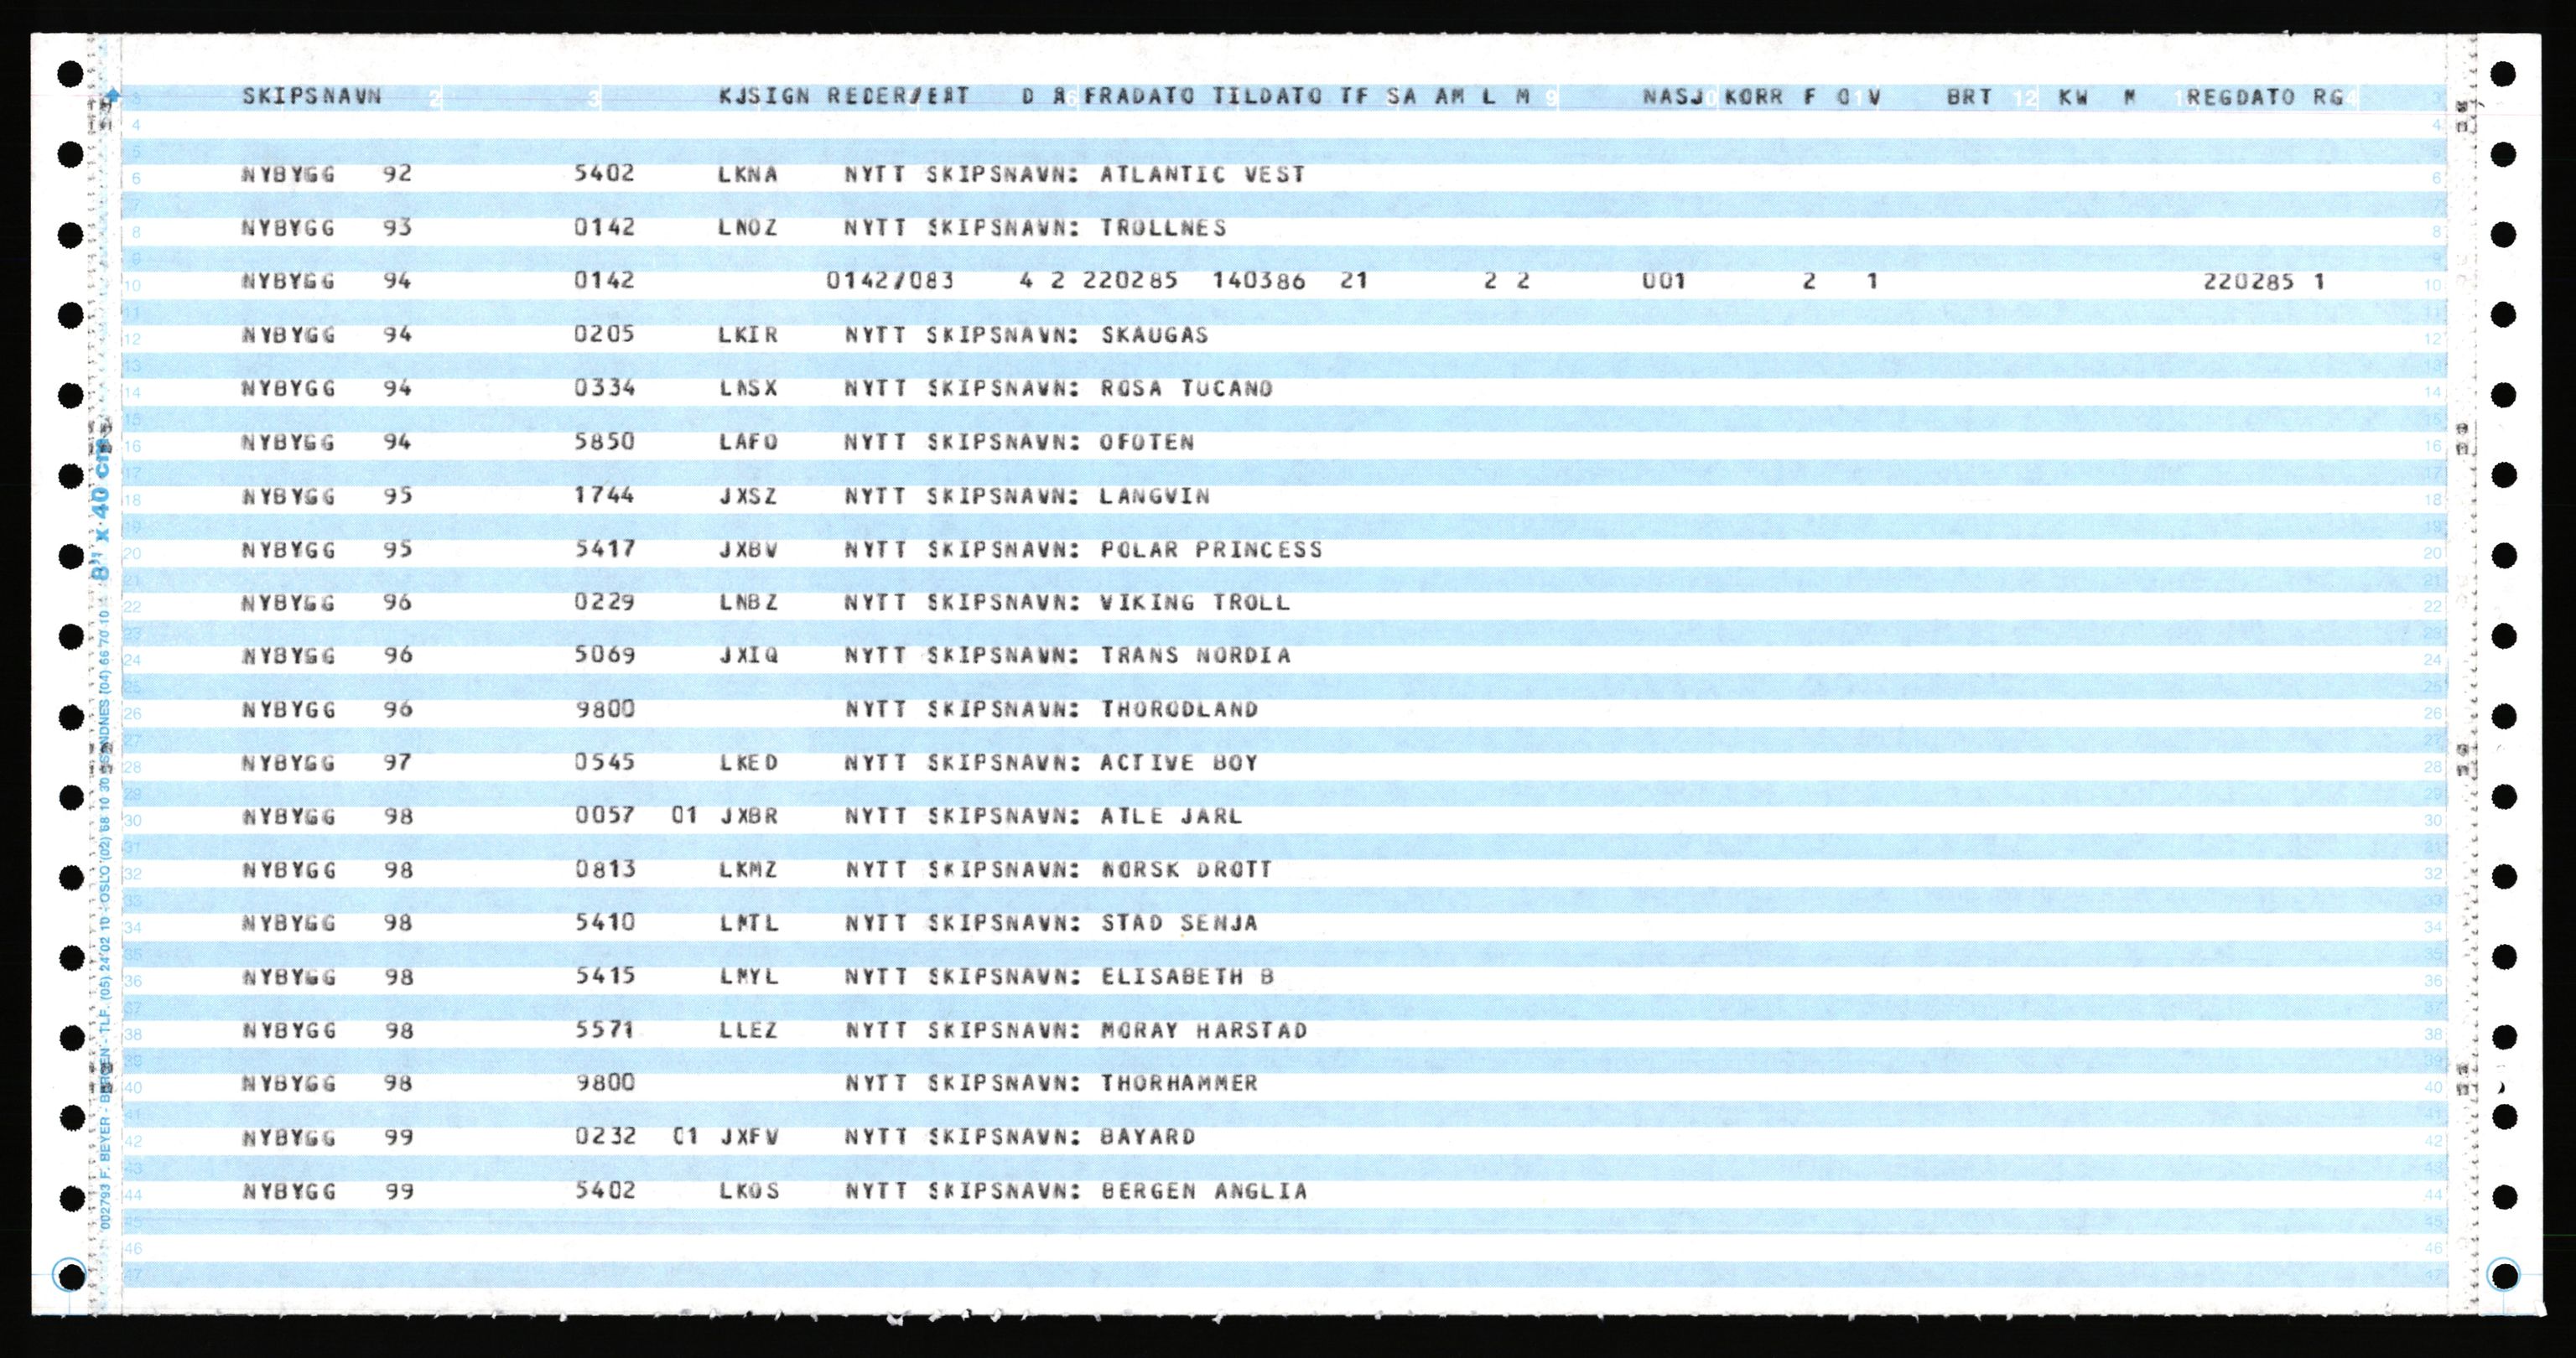Screen dimensions: 2576x1358
Task: Select ship name THORODLAND
Action: coord(1180,709)
